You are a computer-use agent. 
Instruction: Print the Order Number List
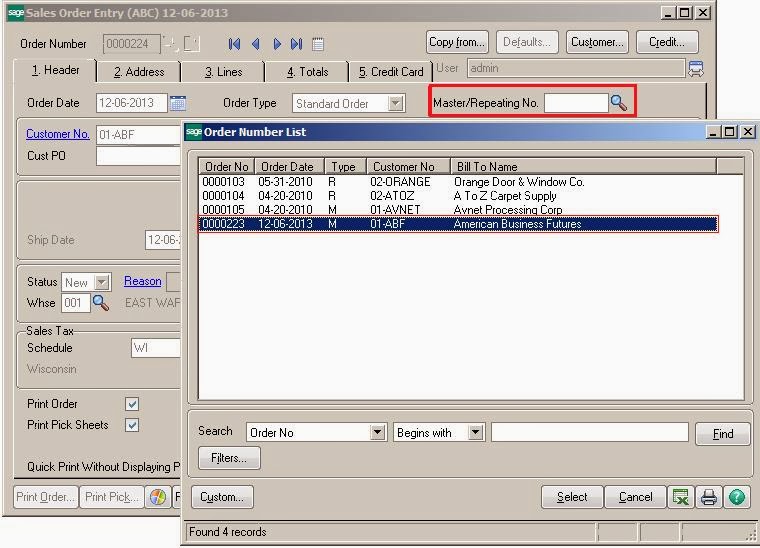pos(709,497)
